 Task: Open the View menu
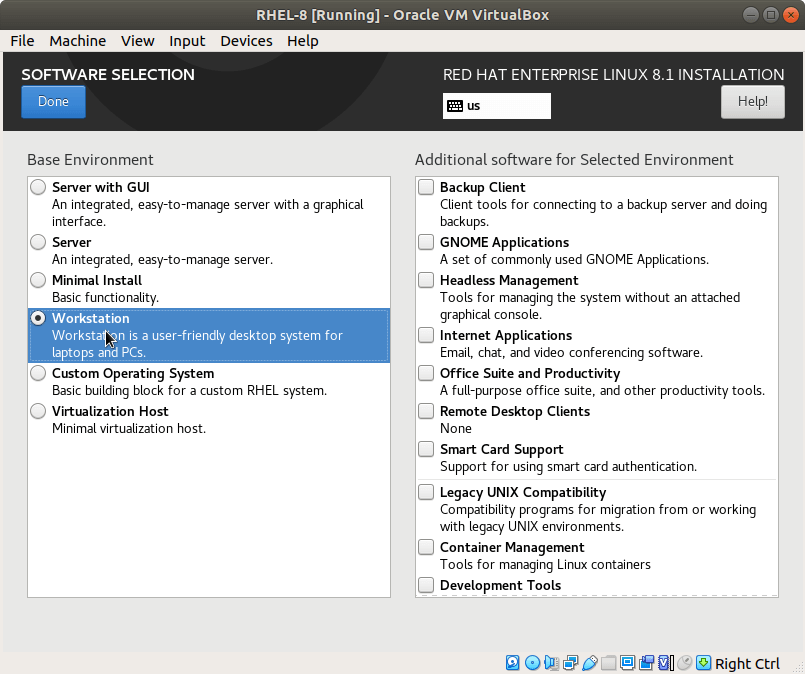138,41
